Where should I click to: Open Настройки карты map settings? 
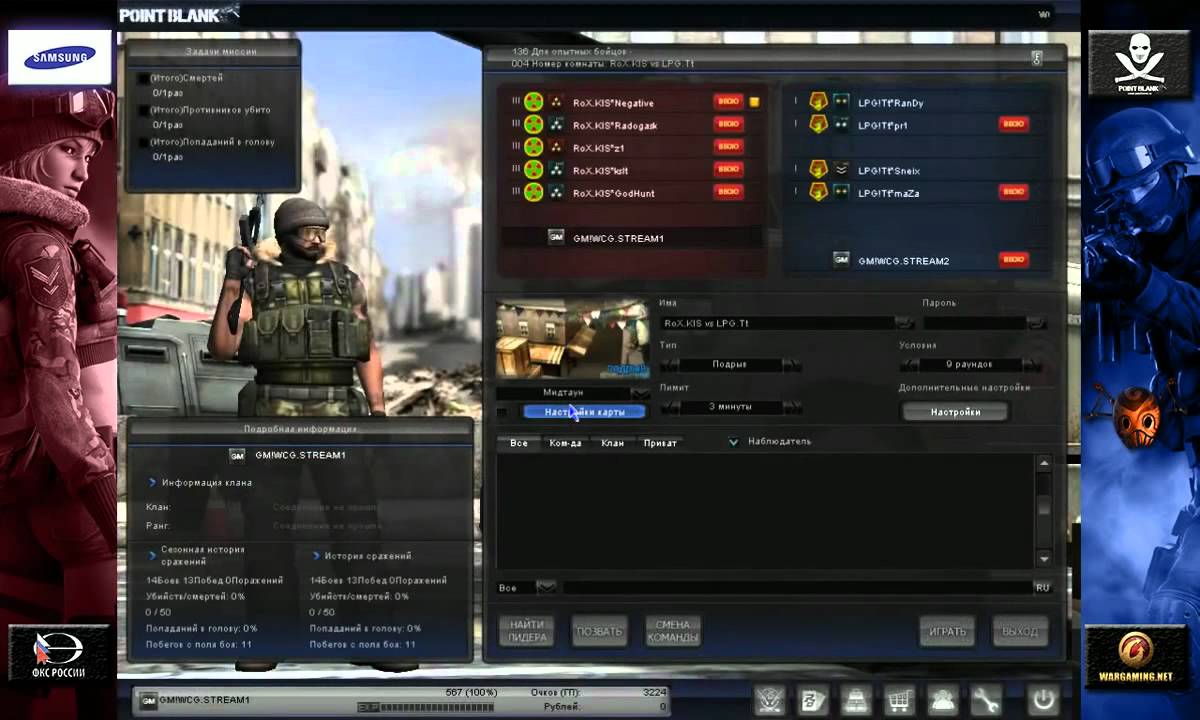(584, 412)
